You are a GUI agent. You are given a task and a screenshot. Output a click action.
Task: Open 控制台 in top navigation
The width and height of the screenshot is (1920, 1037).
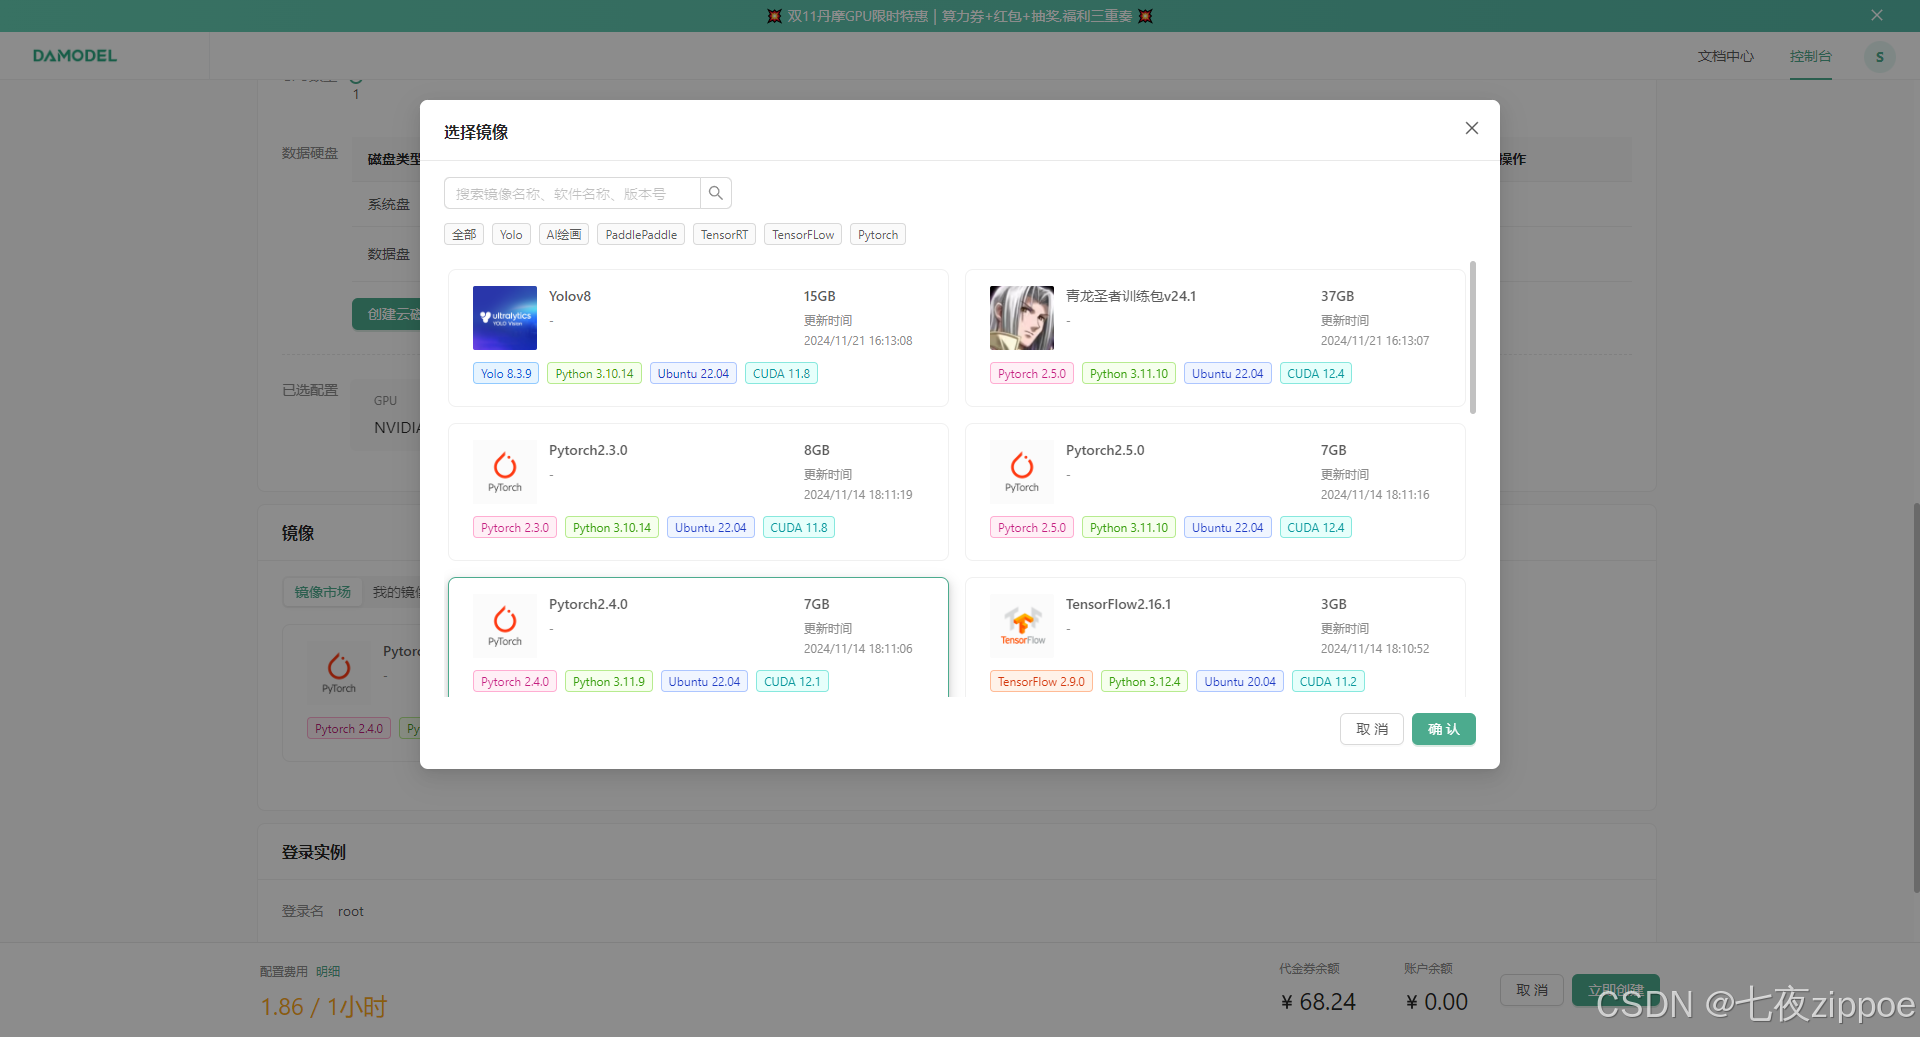click(x=1811, y=56)
